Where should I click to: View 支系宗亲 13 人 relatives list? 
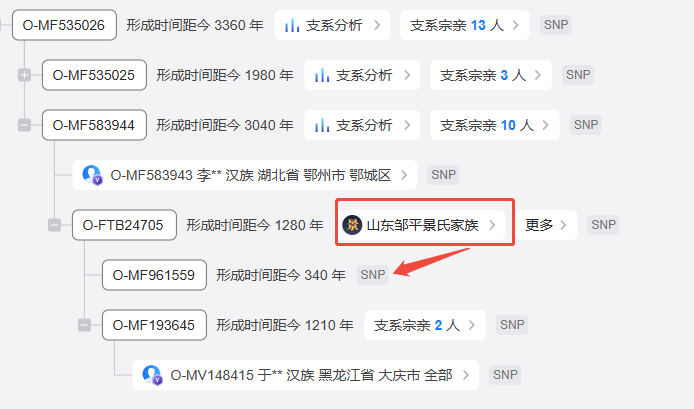(465, 25)
